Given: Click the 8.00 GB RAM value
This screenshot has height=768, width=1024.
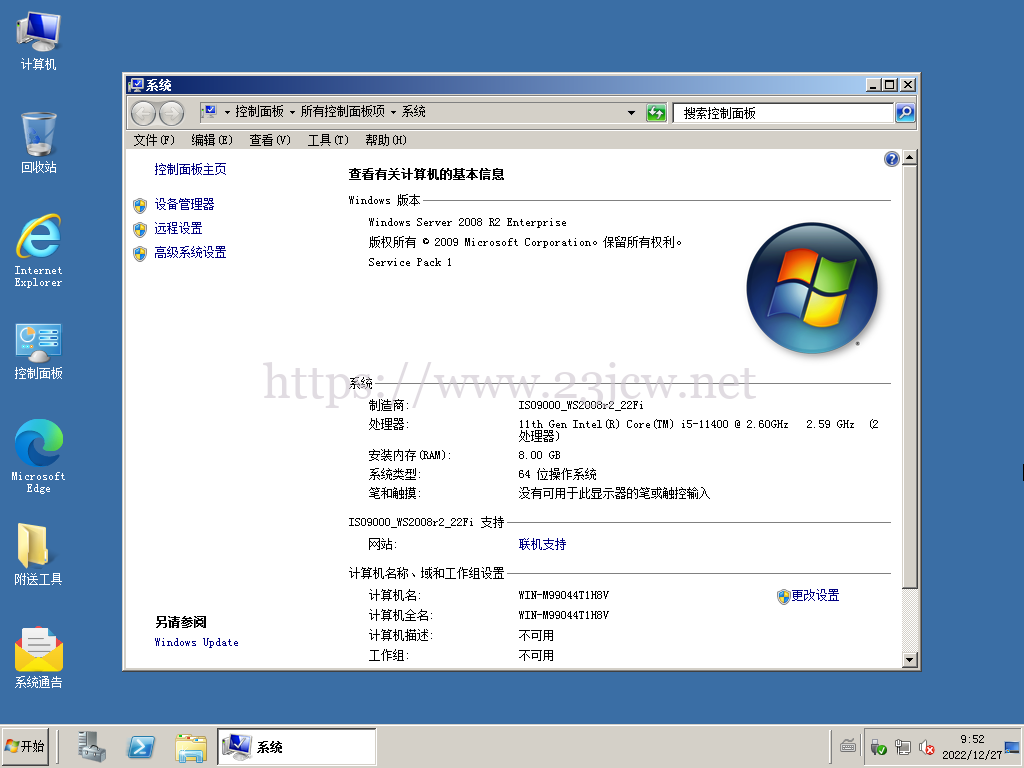Looking at the screenshot, I should coord(539,455).
